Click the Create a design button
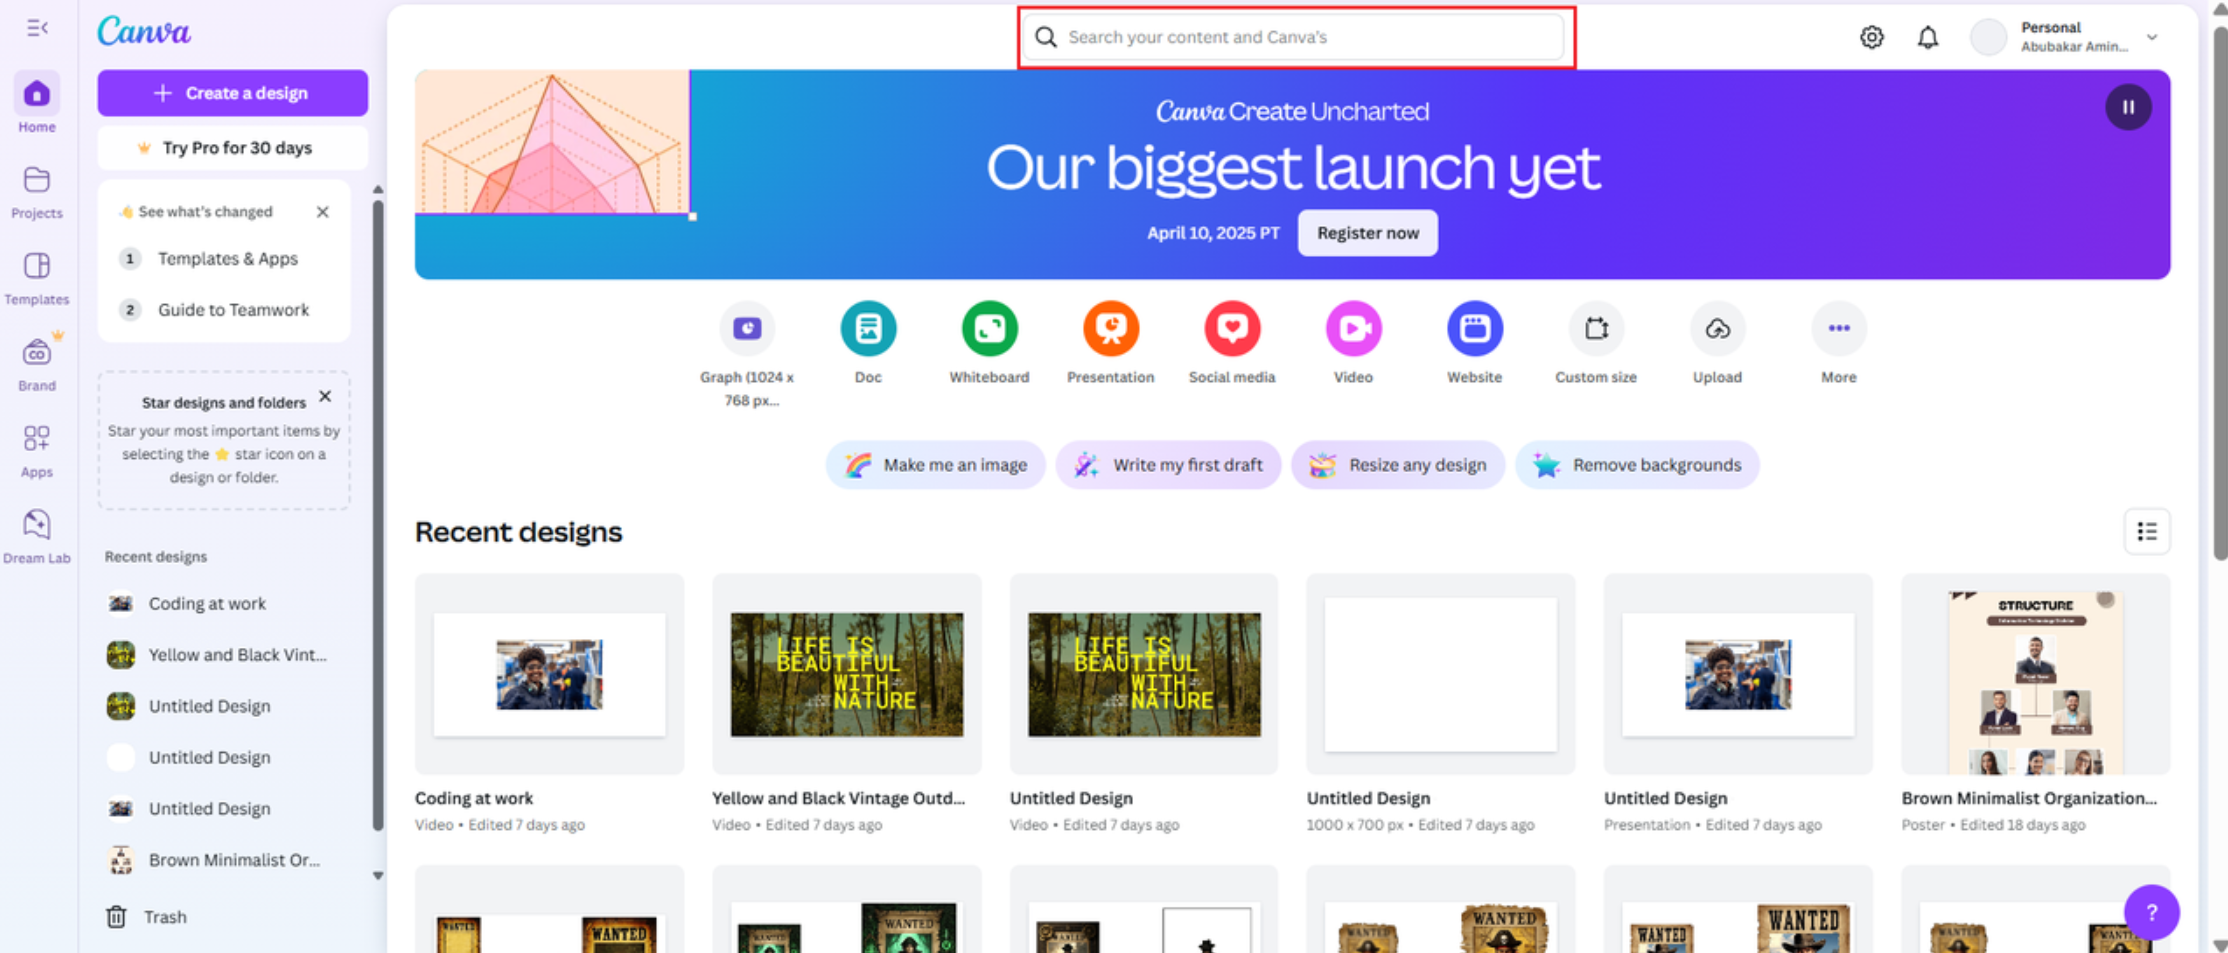The width and height of the screenshot is (2228, 953). (232, 93)
